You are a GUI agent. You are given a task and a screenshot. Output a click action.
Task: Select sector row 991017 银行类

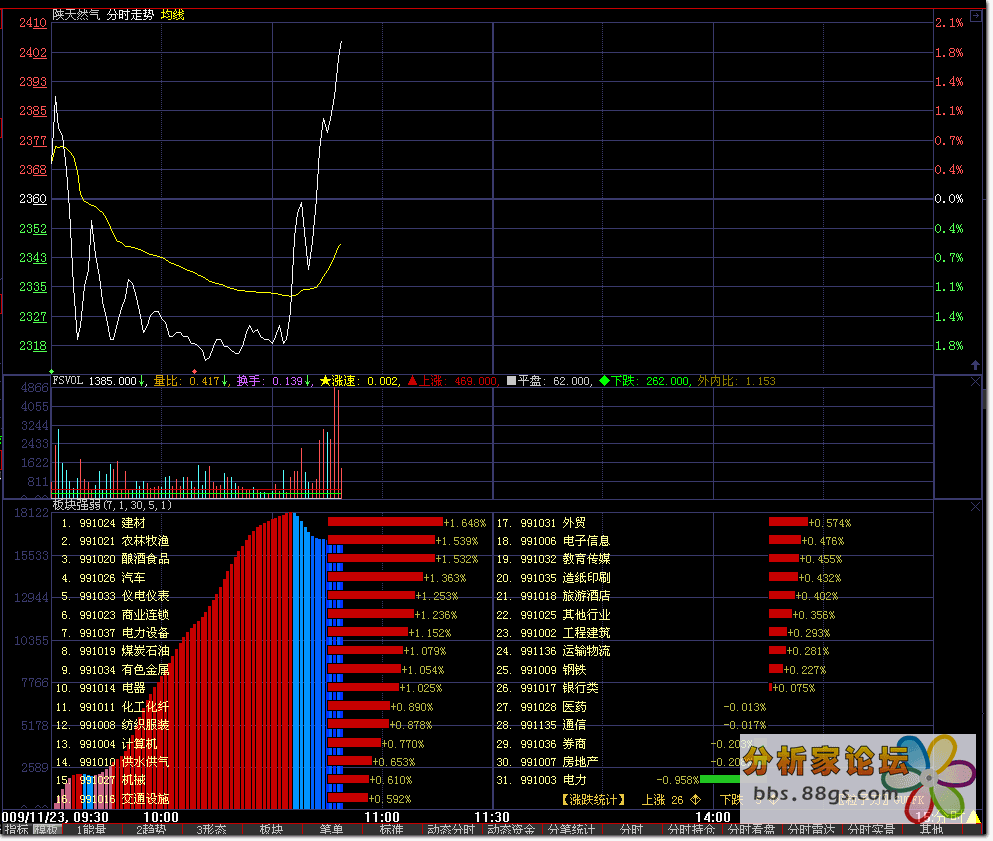(548, 688)
